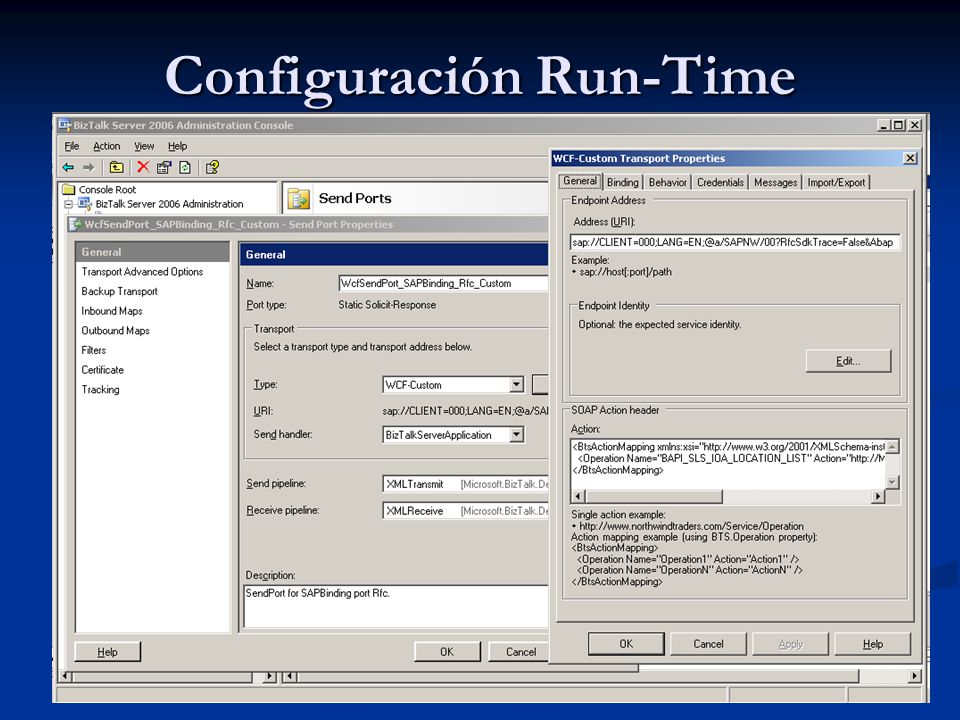Click the Name field with WcfSendPort_SAPBinding_Rfc_Custom
Viewport: 960px width, 720px height.
click(x=443, y=283)
